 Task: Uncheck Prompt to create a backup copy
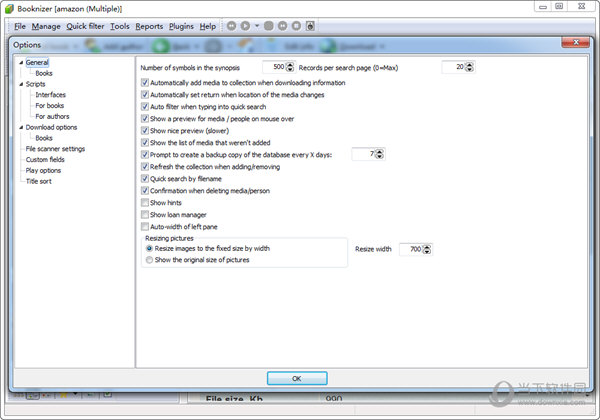145,155
